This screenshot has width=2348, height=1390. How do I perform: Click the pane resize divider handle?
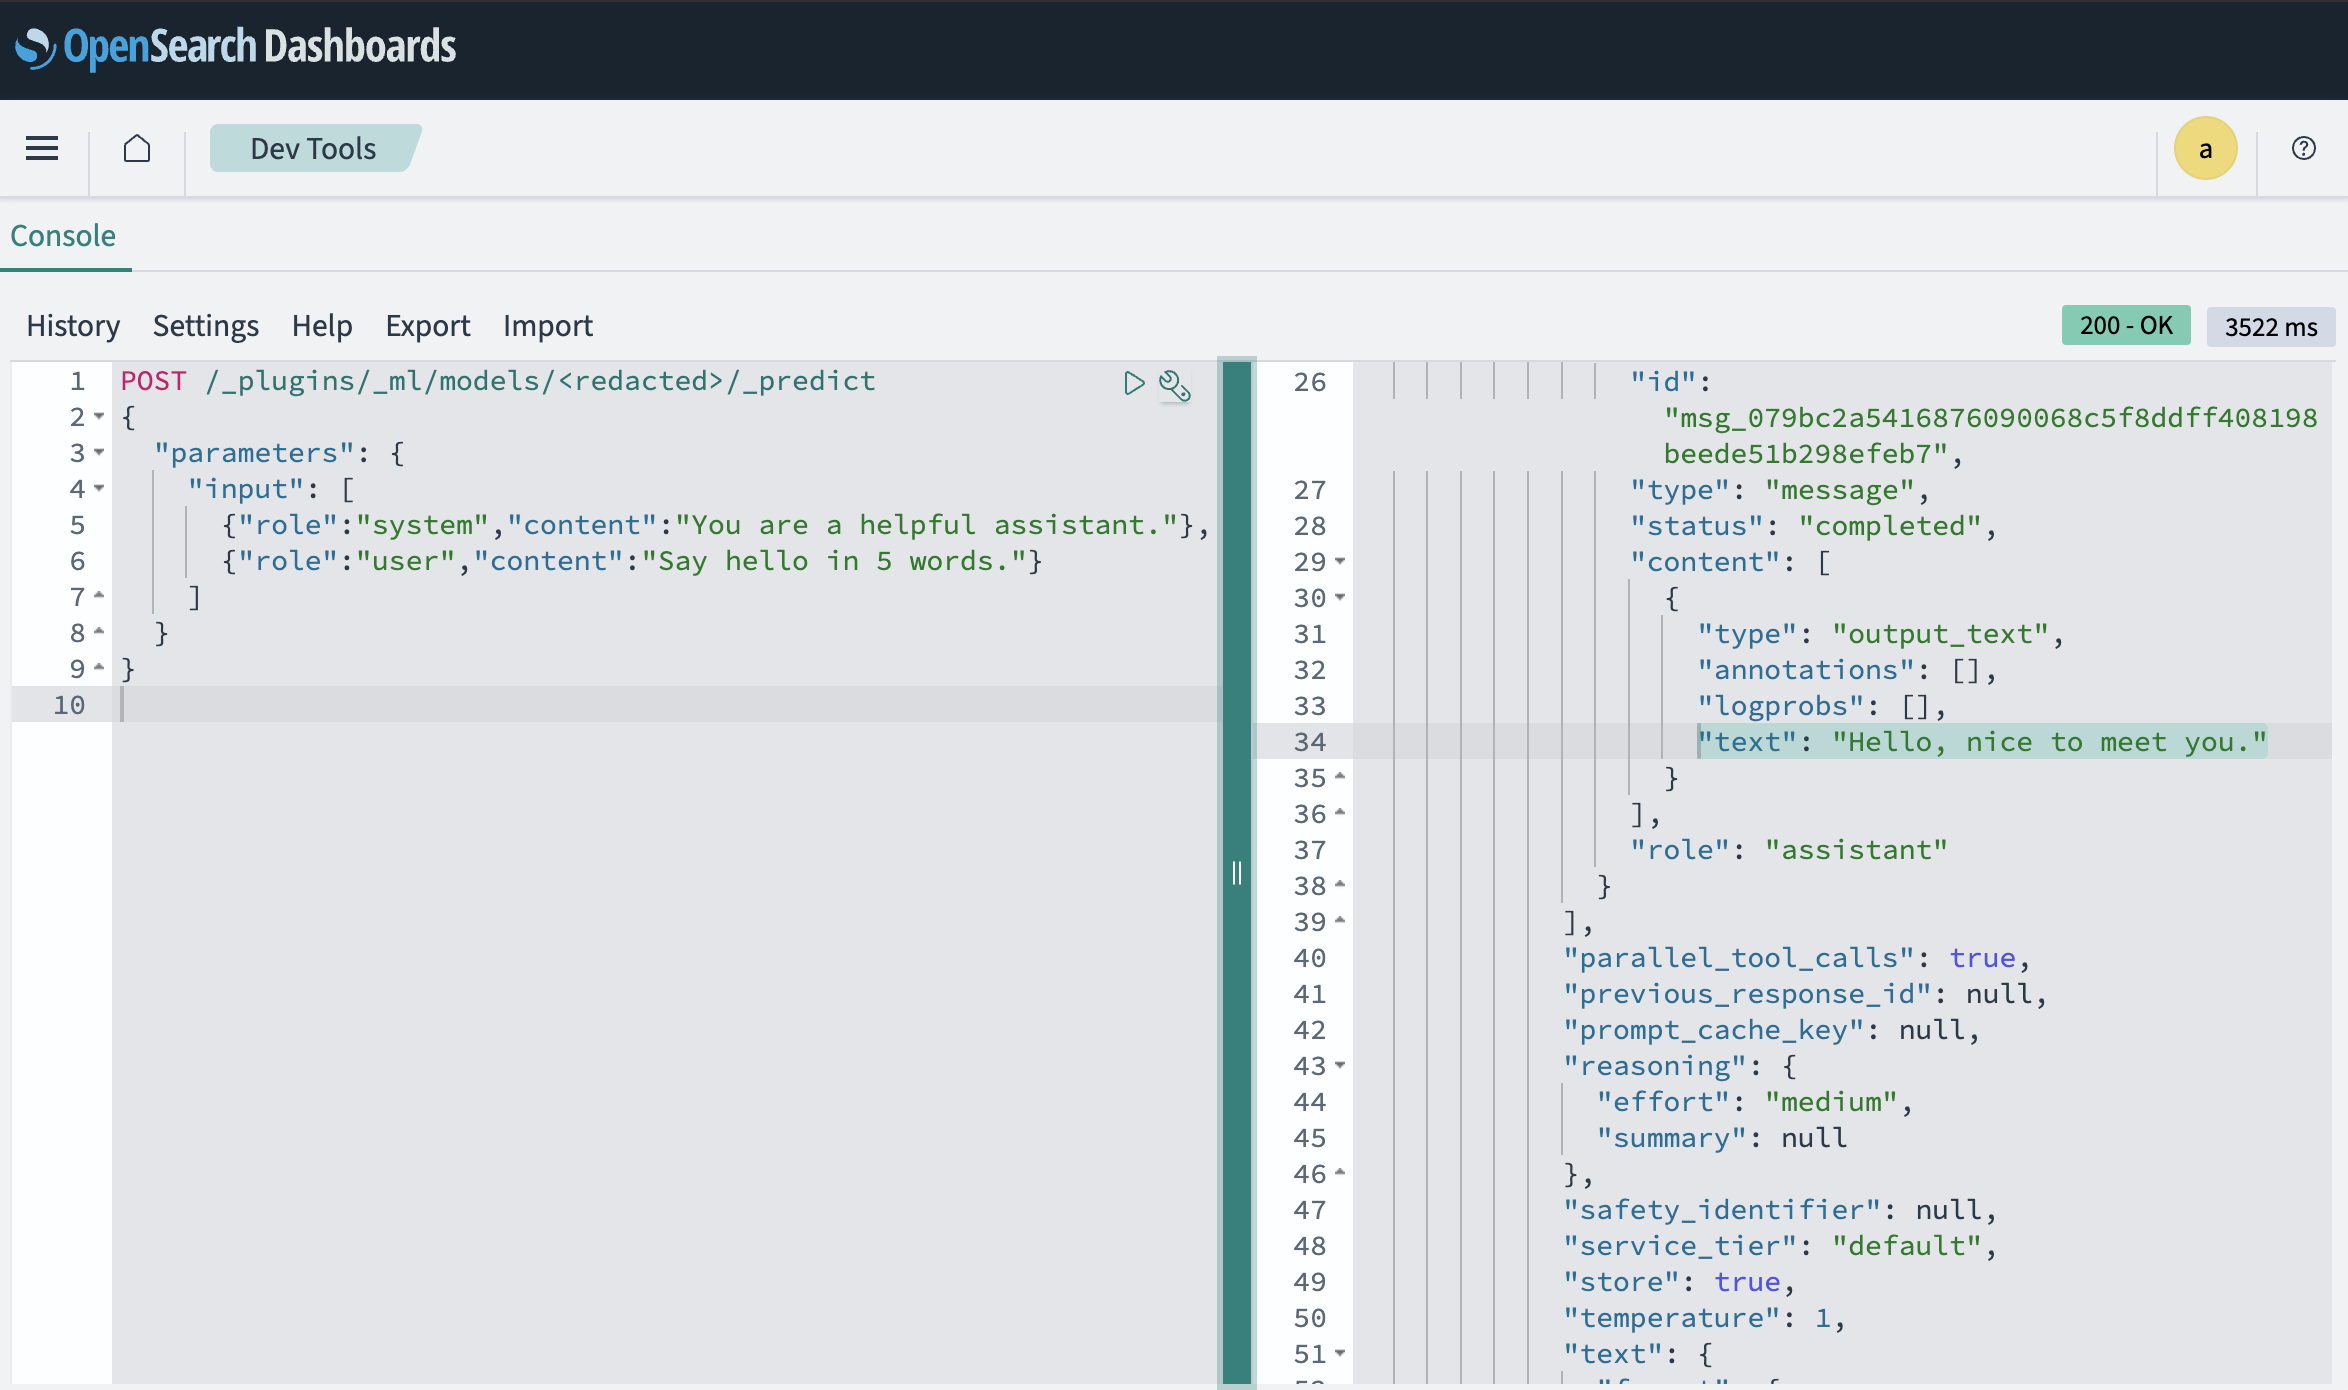1237,873
